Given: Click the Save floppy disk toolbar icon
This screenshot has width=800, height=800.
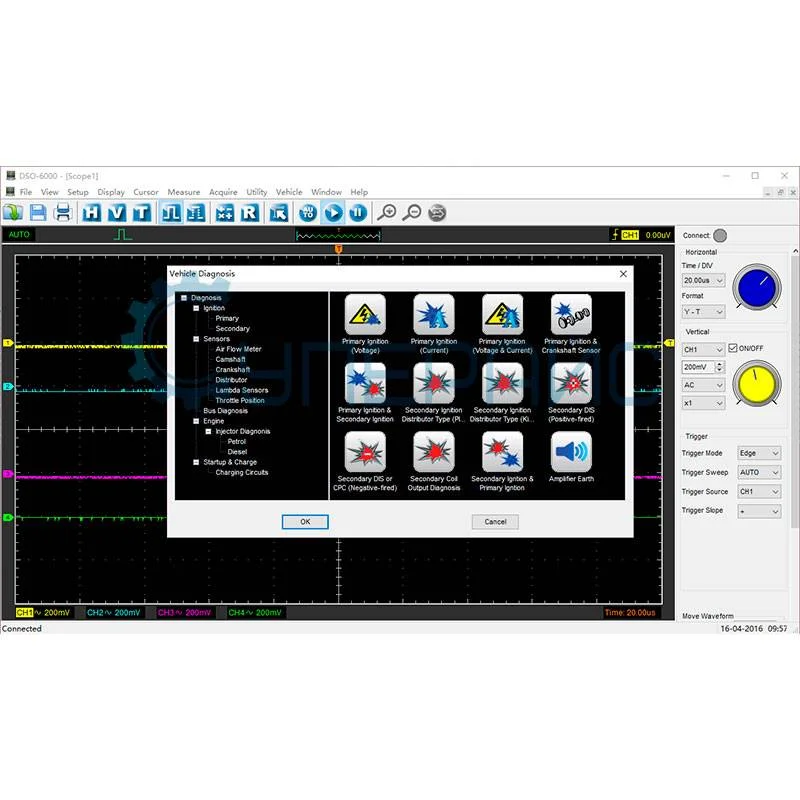Looking at the screenshot, I should [x=38, y=212].
